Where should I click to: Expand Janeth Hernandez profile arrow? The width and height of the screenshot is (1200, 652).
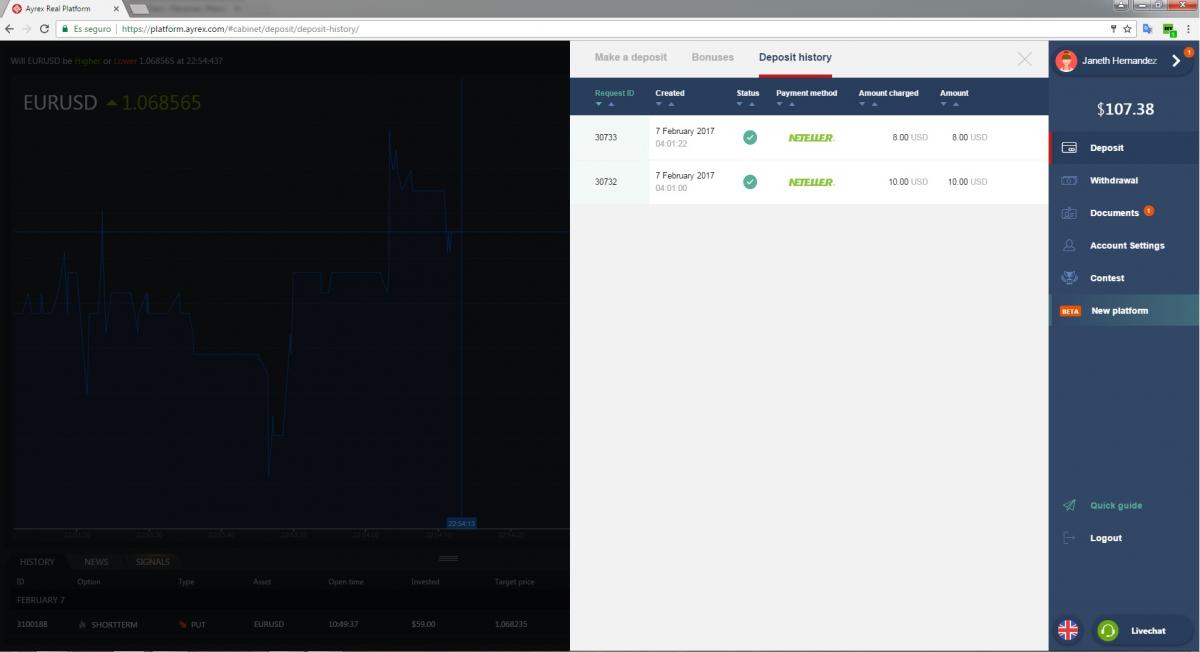(x=1176, y=61)
